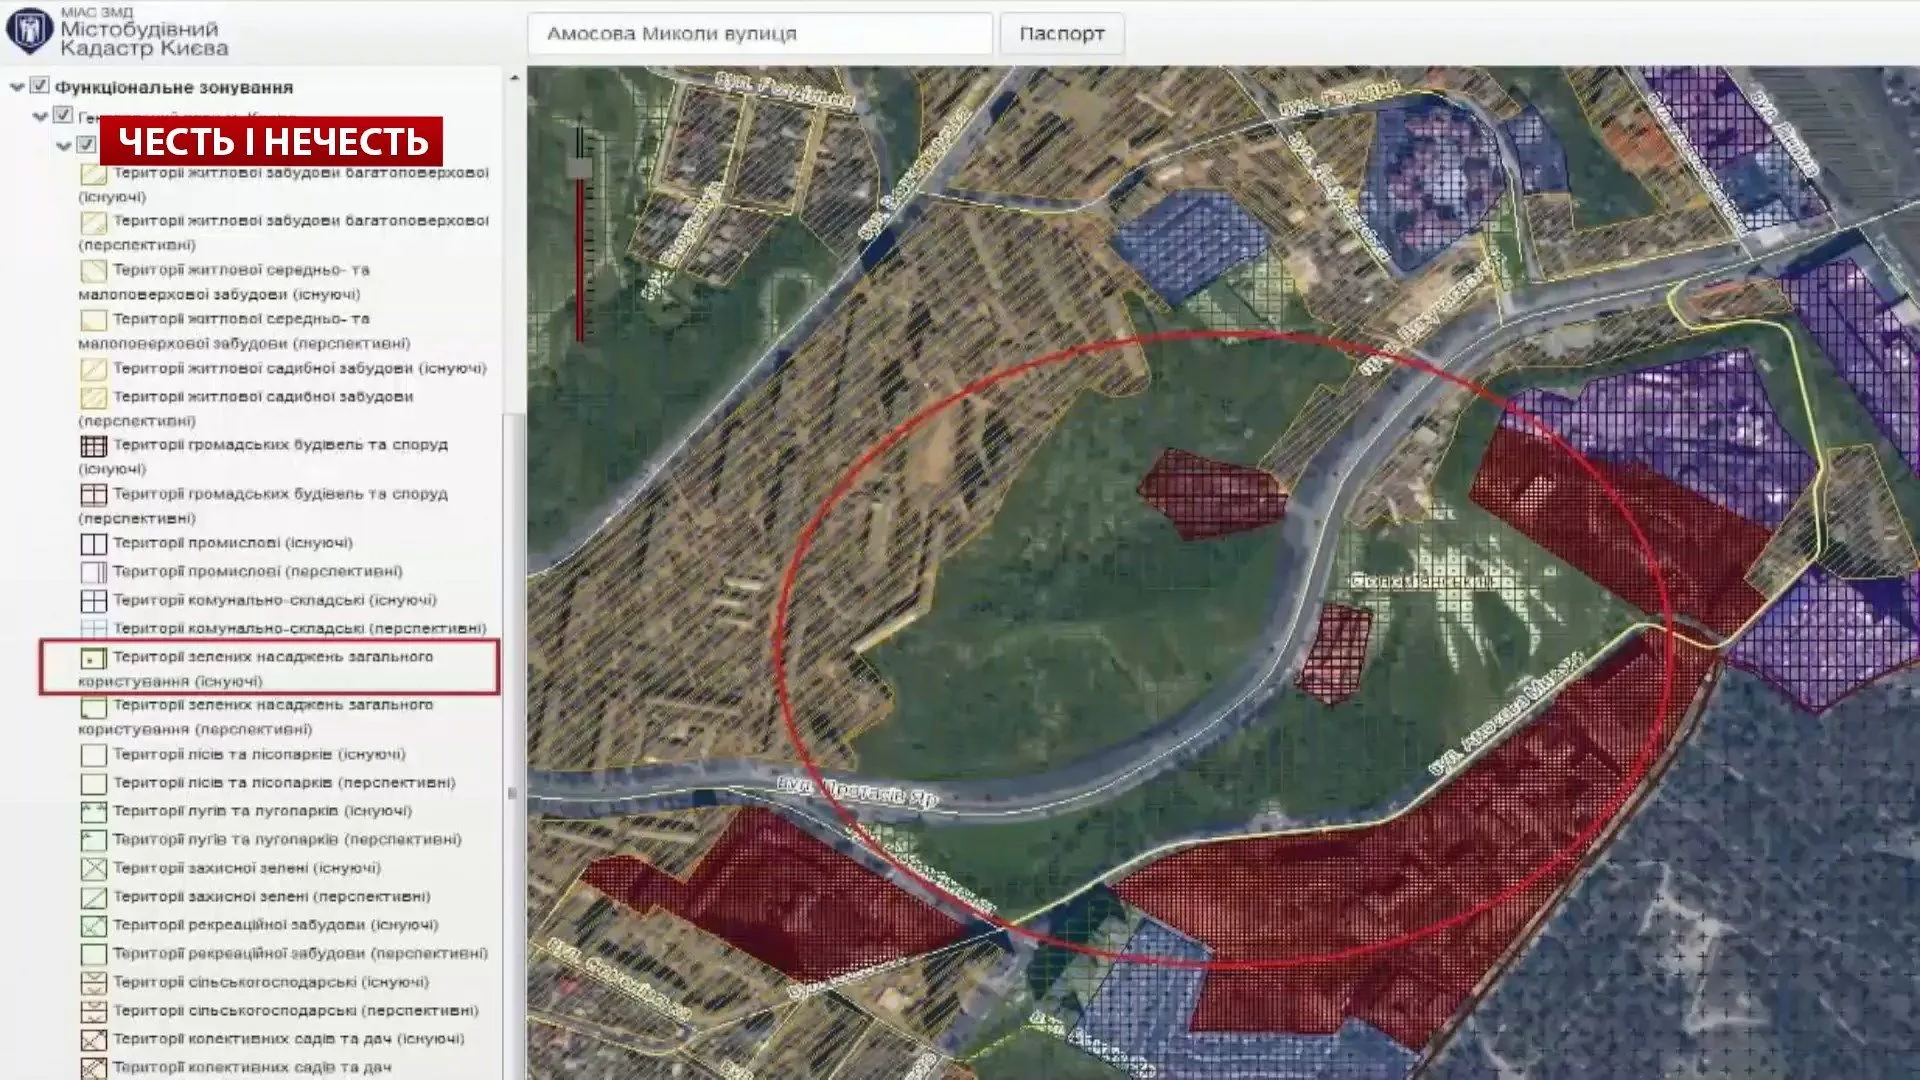Collapse the third-level tree node arrow
Viewport: 1920px width, 1080px height.
tap(63, 145)
